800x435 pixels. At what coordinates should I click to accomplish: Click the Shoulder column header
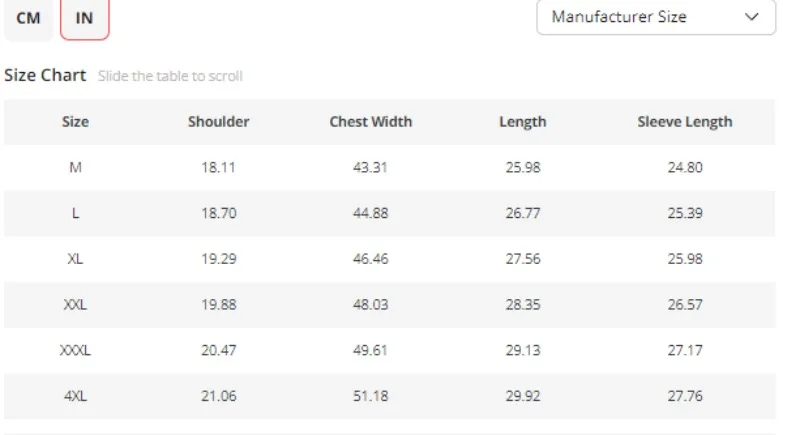click(x=218, y=122)
